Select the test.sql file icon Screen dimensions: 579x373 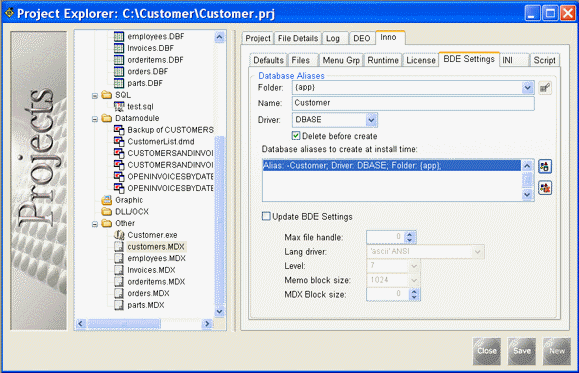(119, 106)
